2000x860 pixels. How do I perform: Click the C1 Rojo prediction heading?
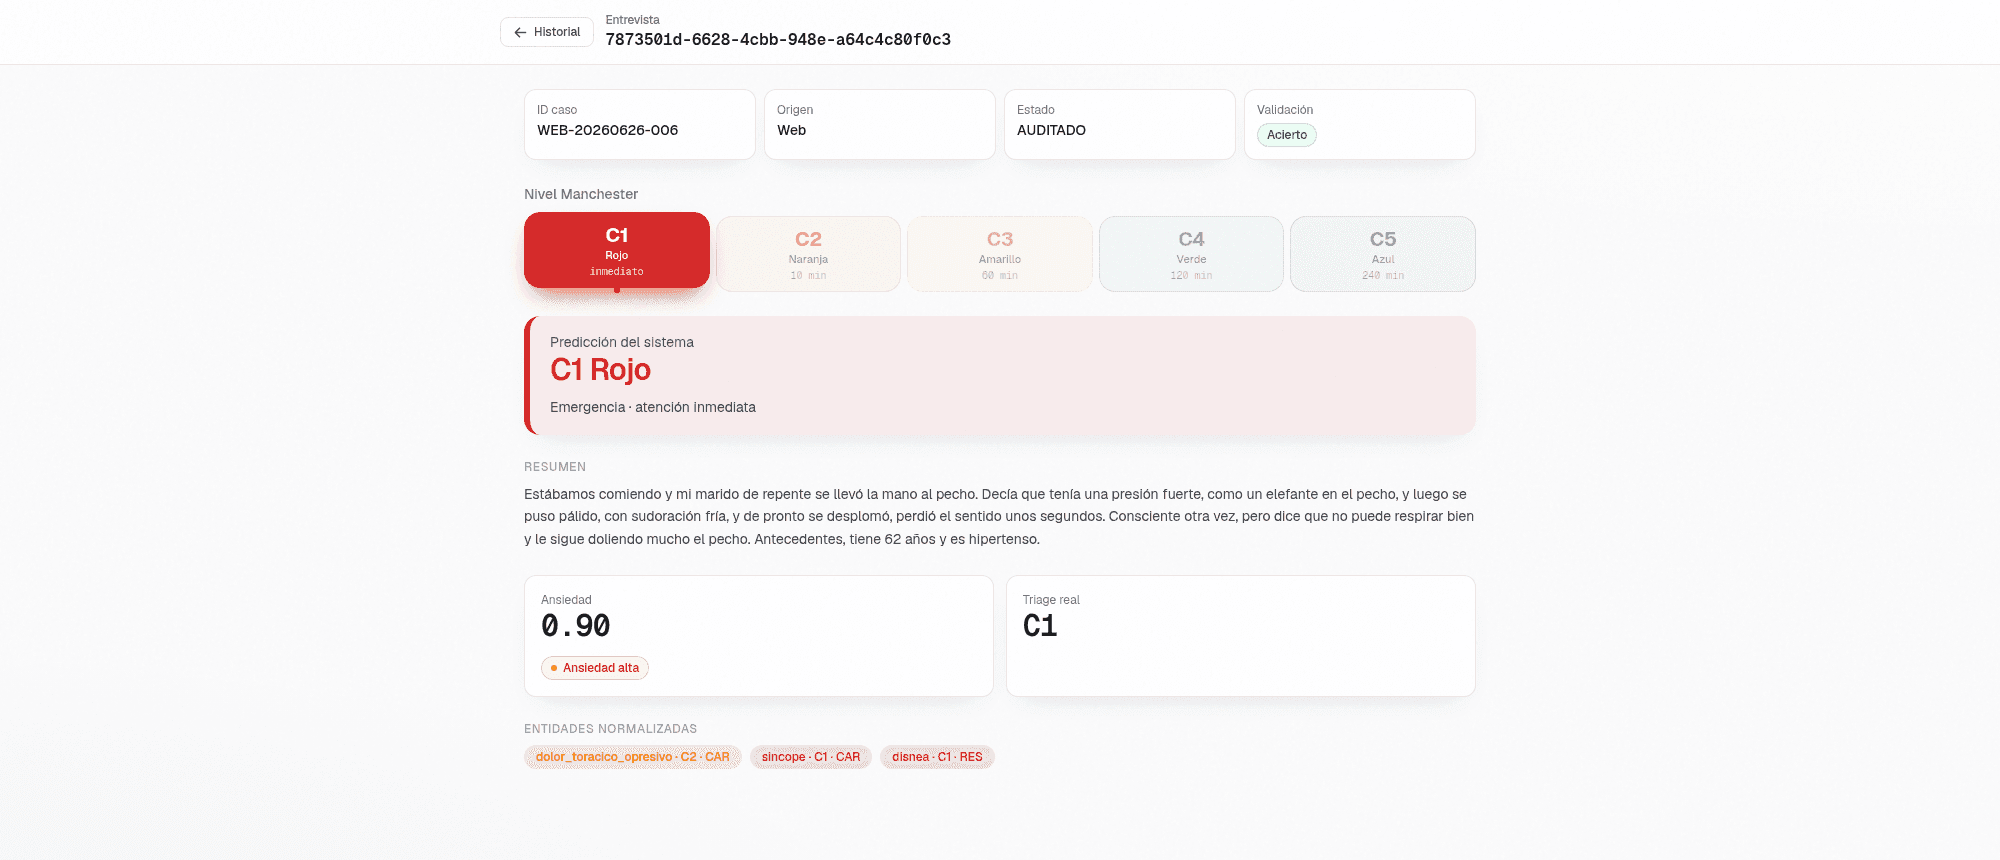pos(600,370)
